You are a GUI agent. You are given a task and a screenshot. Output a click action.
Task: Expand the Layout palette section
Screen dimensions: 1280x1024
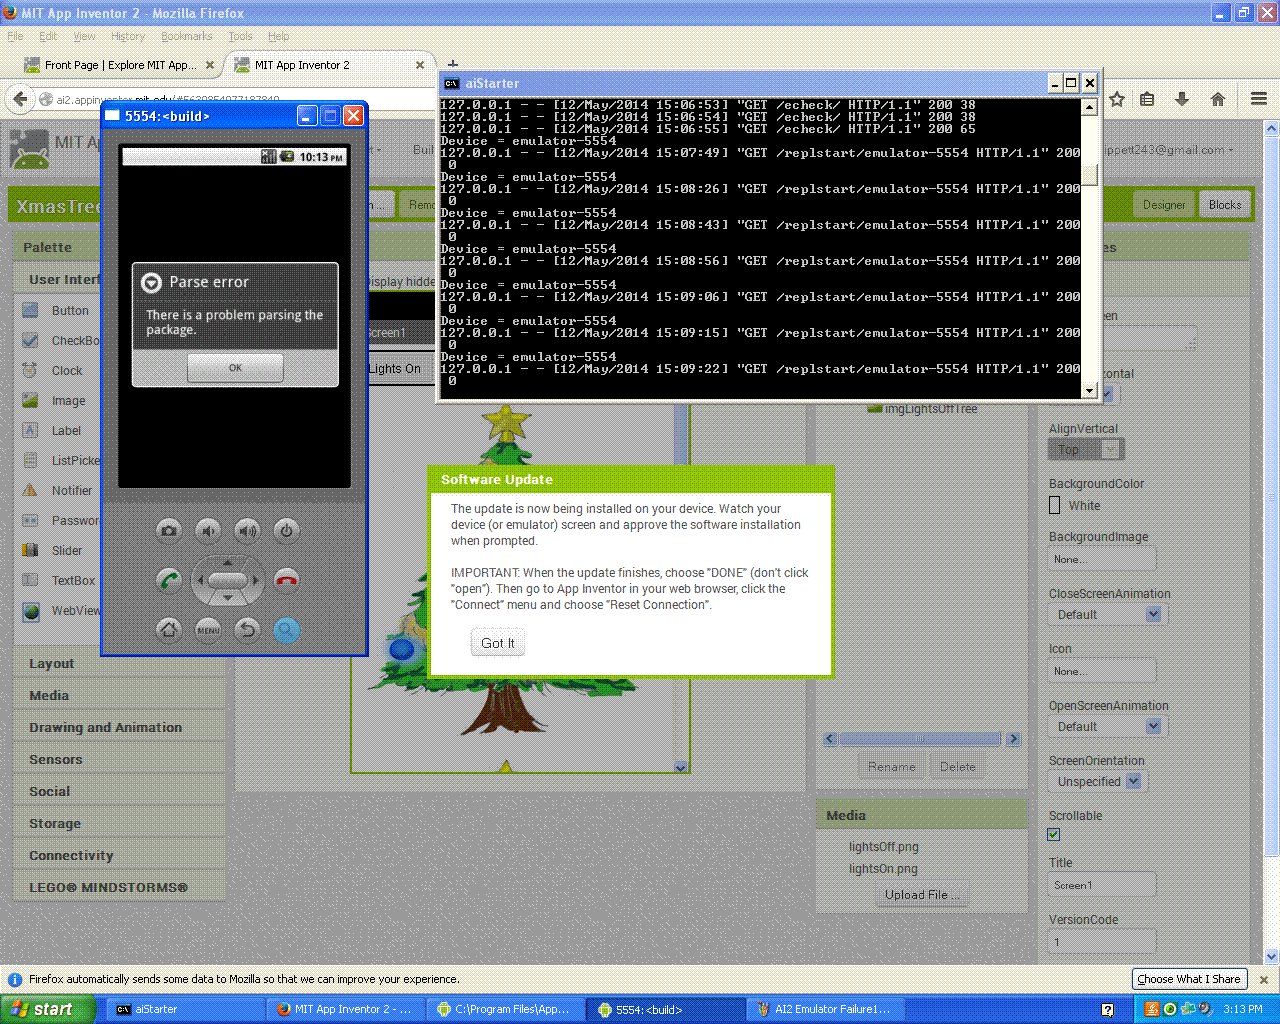point(120,664)
